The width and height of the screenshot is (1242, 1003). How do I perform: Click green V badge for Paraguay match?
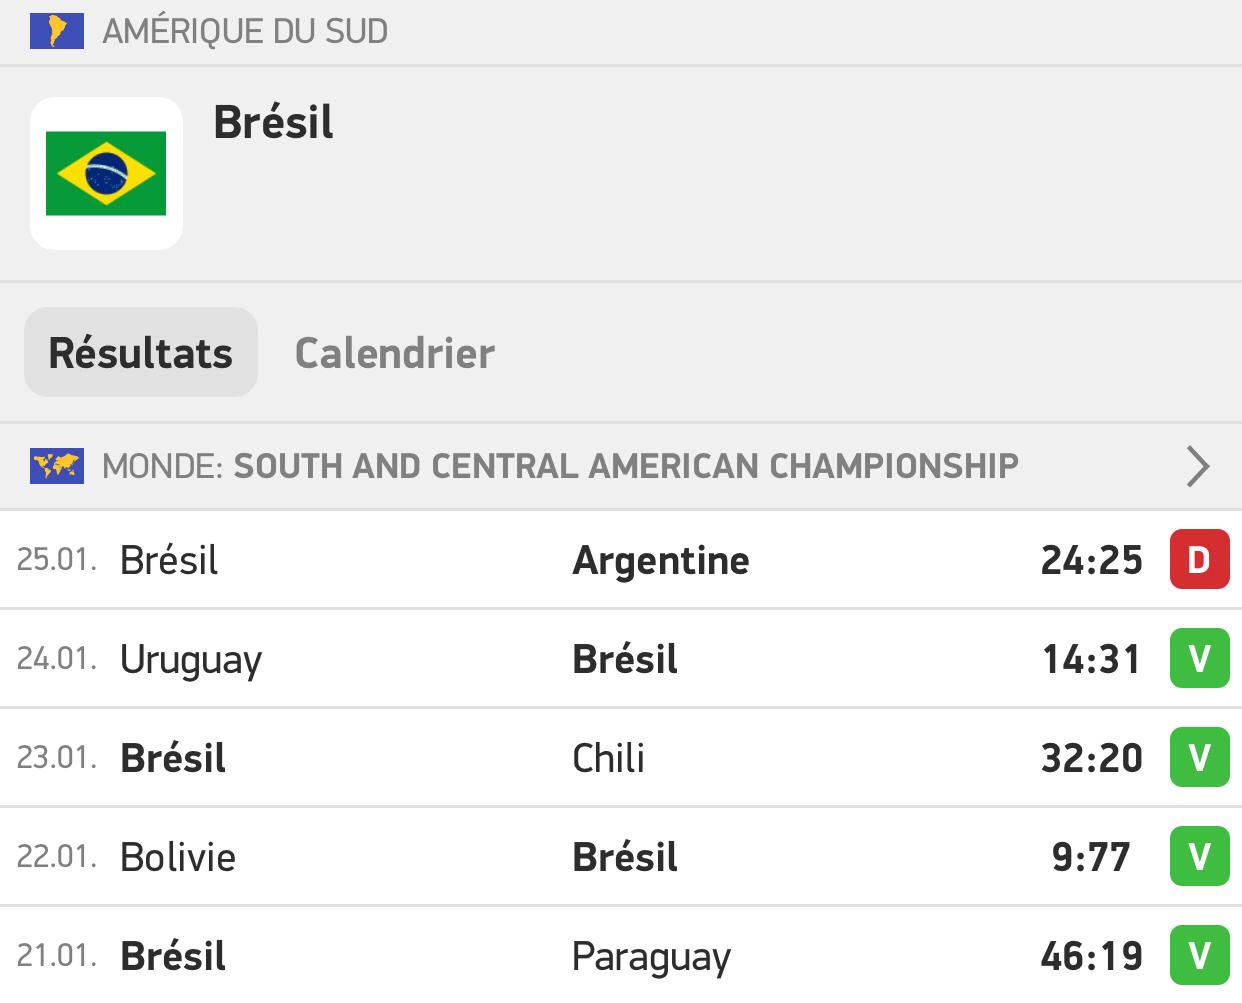point(1199,956)
